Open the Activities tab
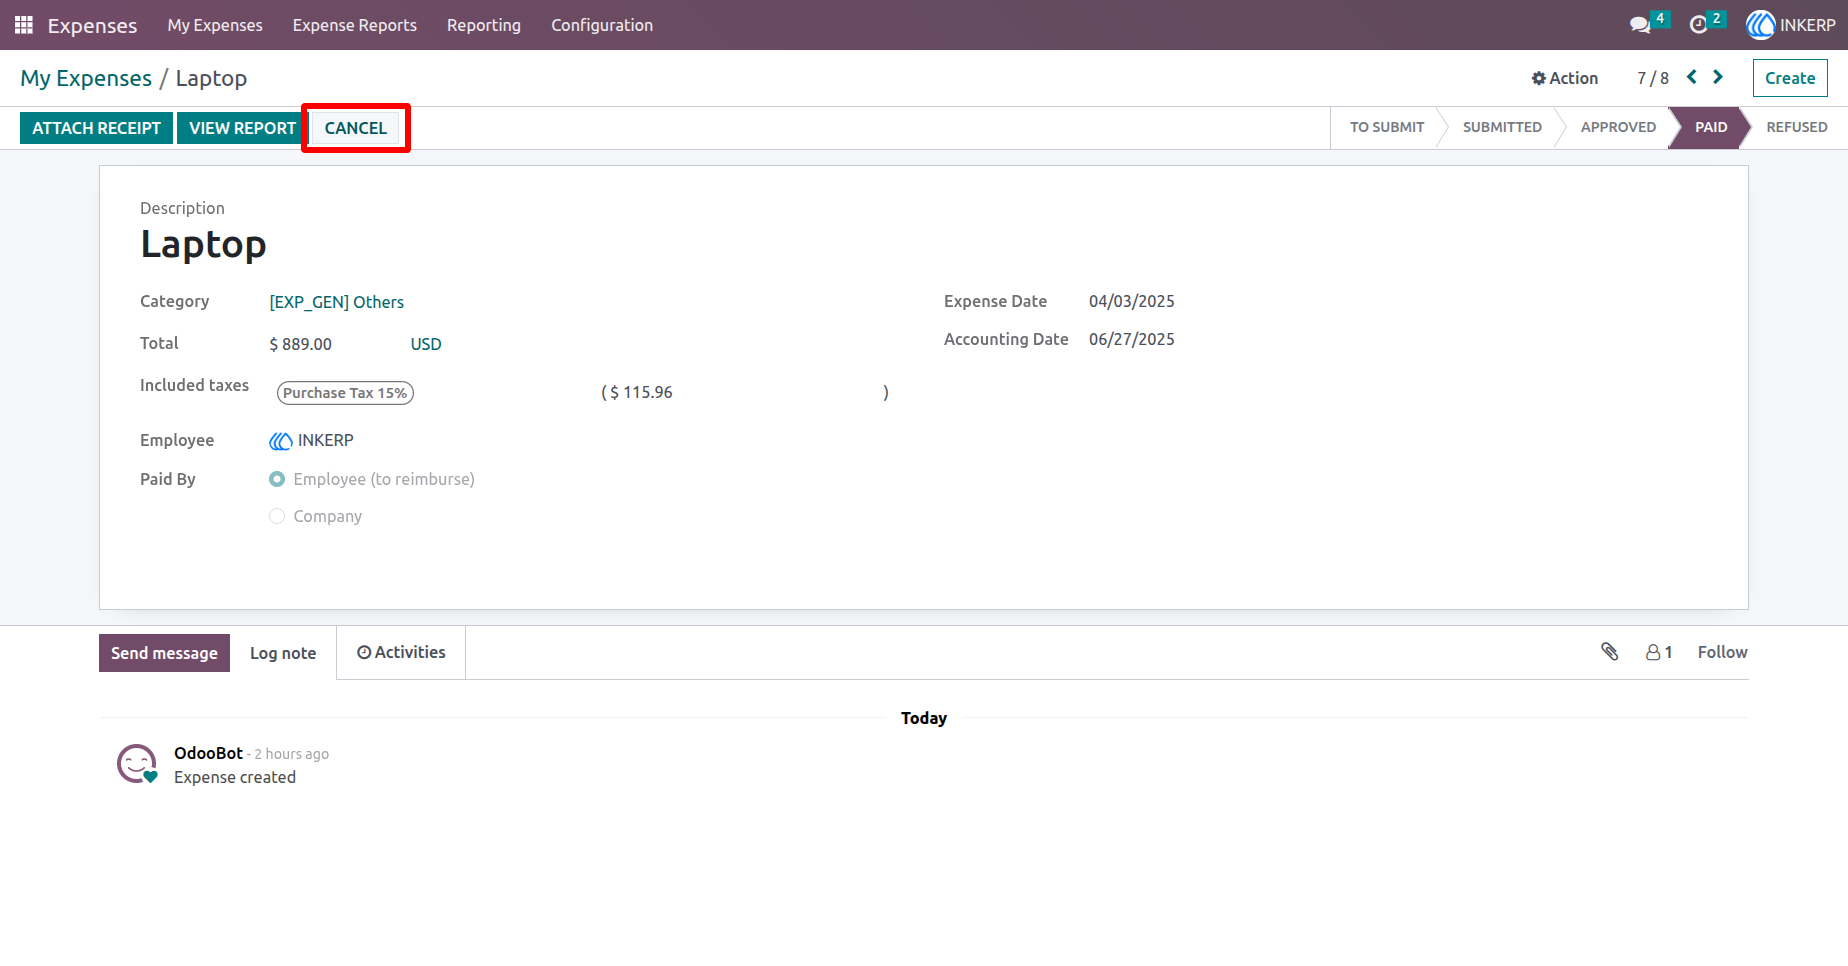The width and height of the screenshot is (1848, 966). click(x=401, y=652)
